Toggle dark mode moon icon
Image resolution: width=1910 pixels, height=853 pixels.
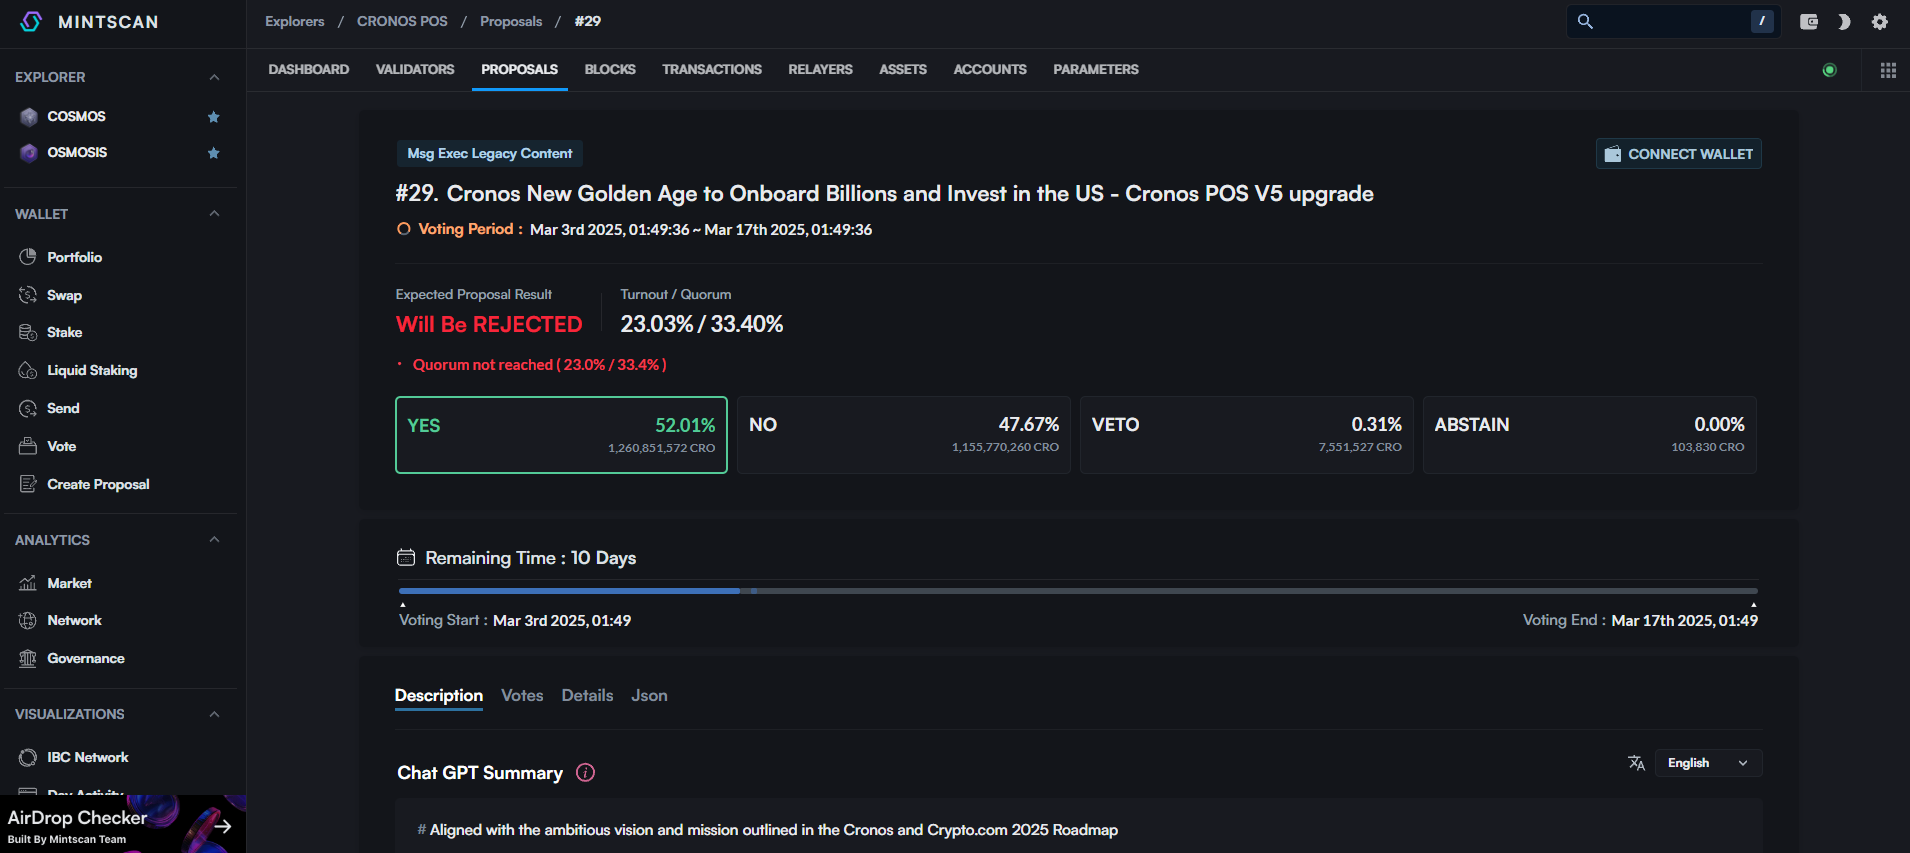1844,21
